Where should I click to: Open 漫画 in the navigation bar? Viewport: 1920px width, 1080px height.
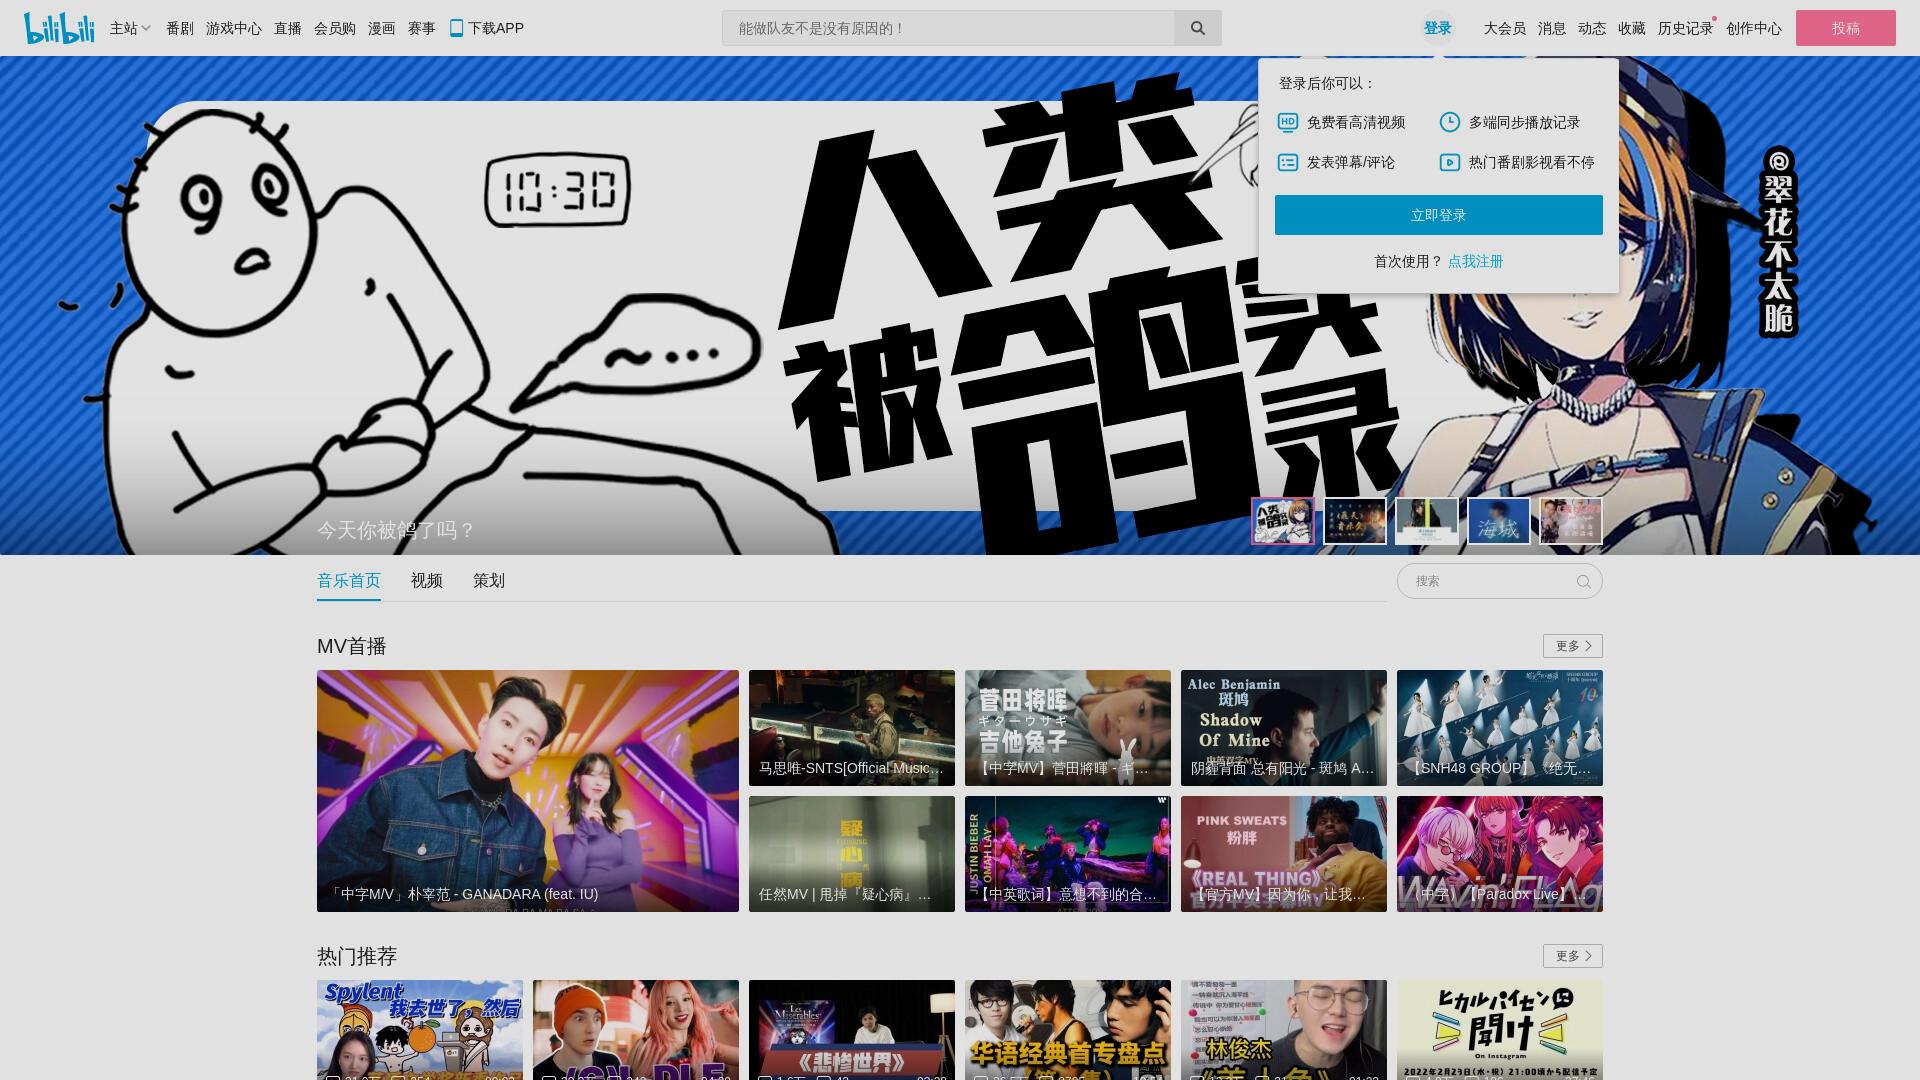[382, 28]
